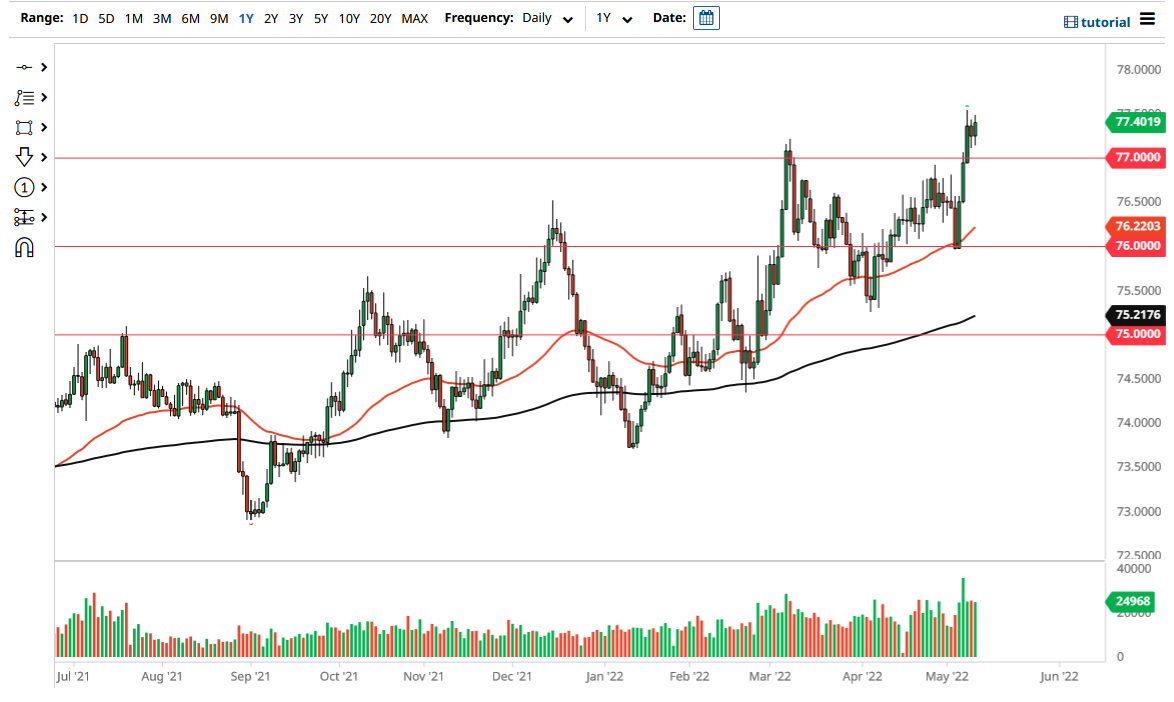Select the line drawing tool icon
Image resolution: width=1174 pixels, height=702 pixels.
pos(24,67)
